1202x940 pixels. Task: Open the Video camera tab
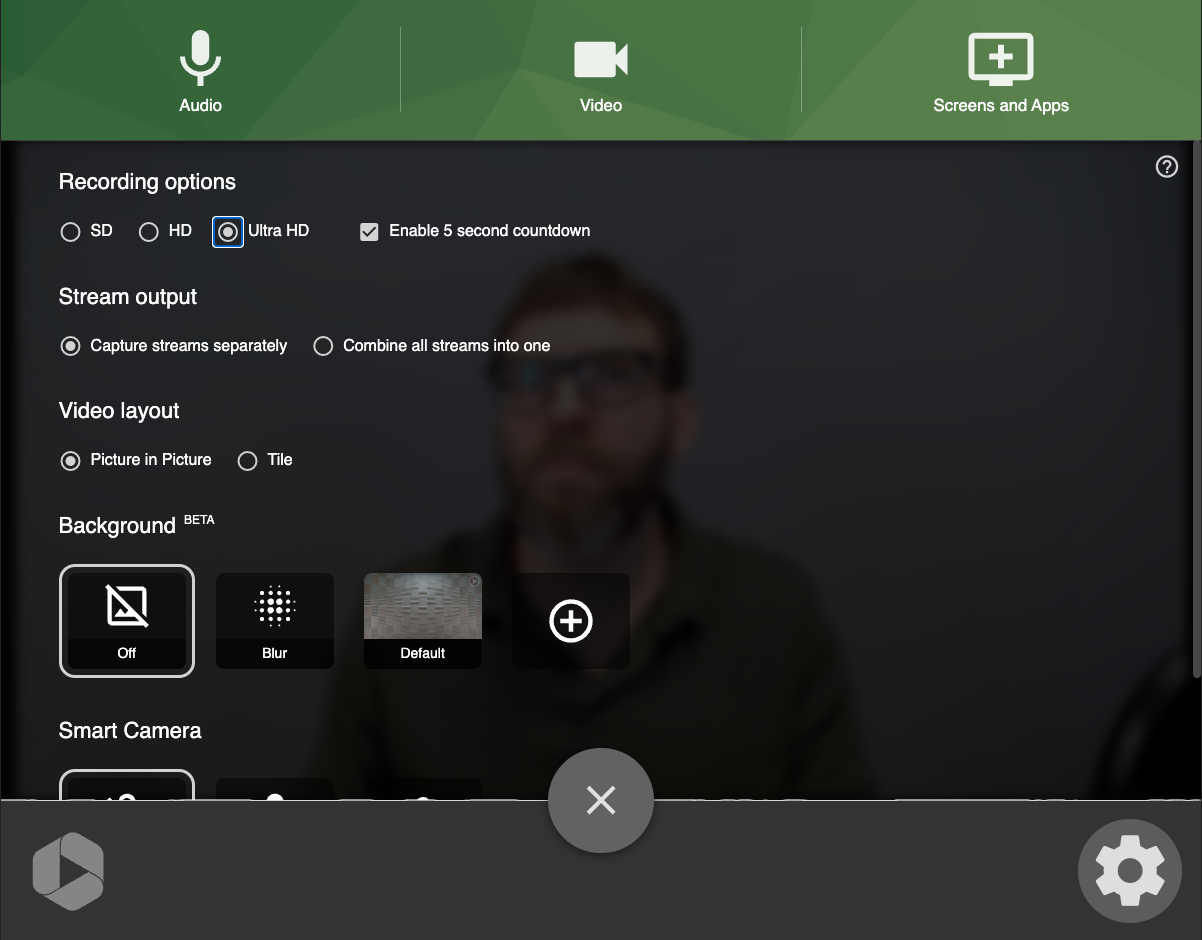tap(600, 70)
